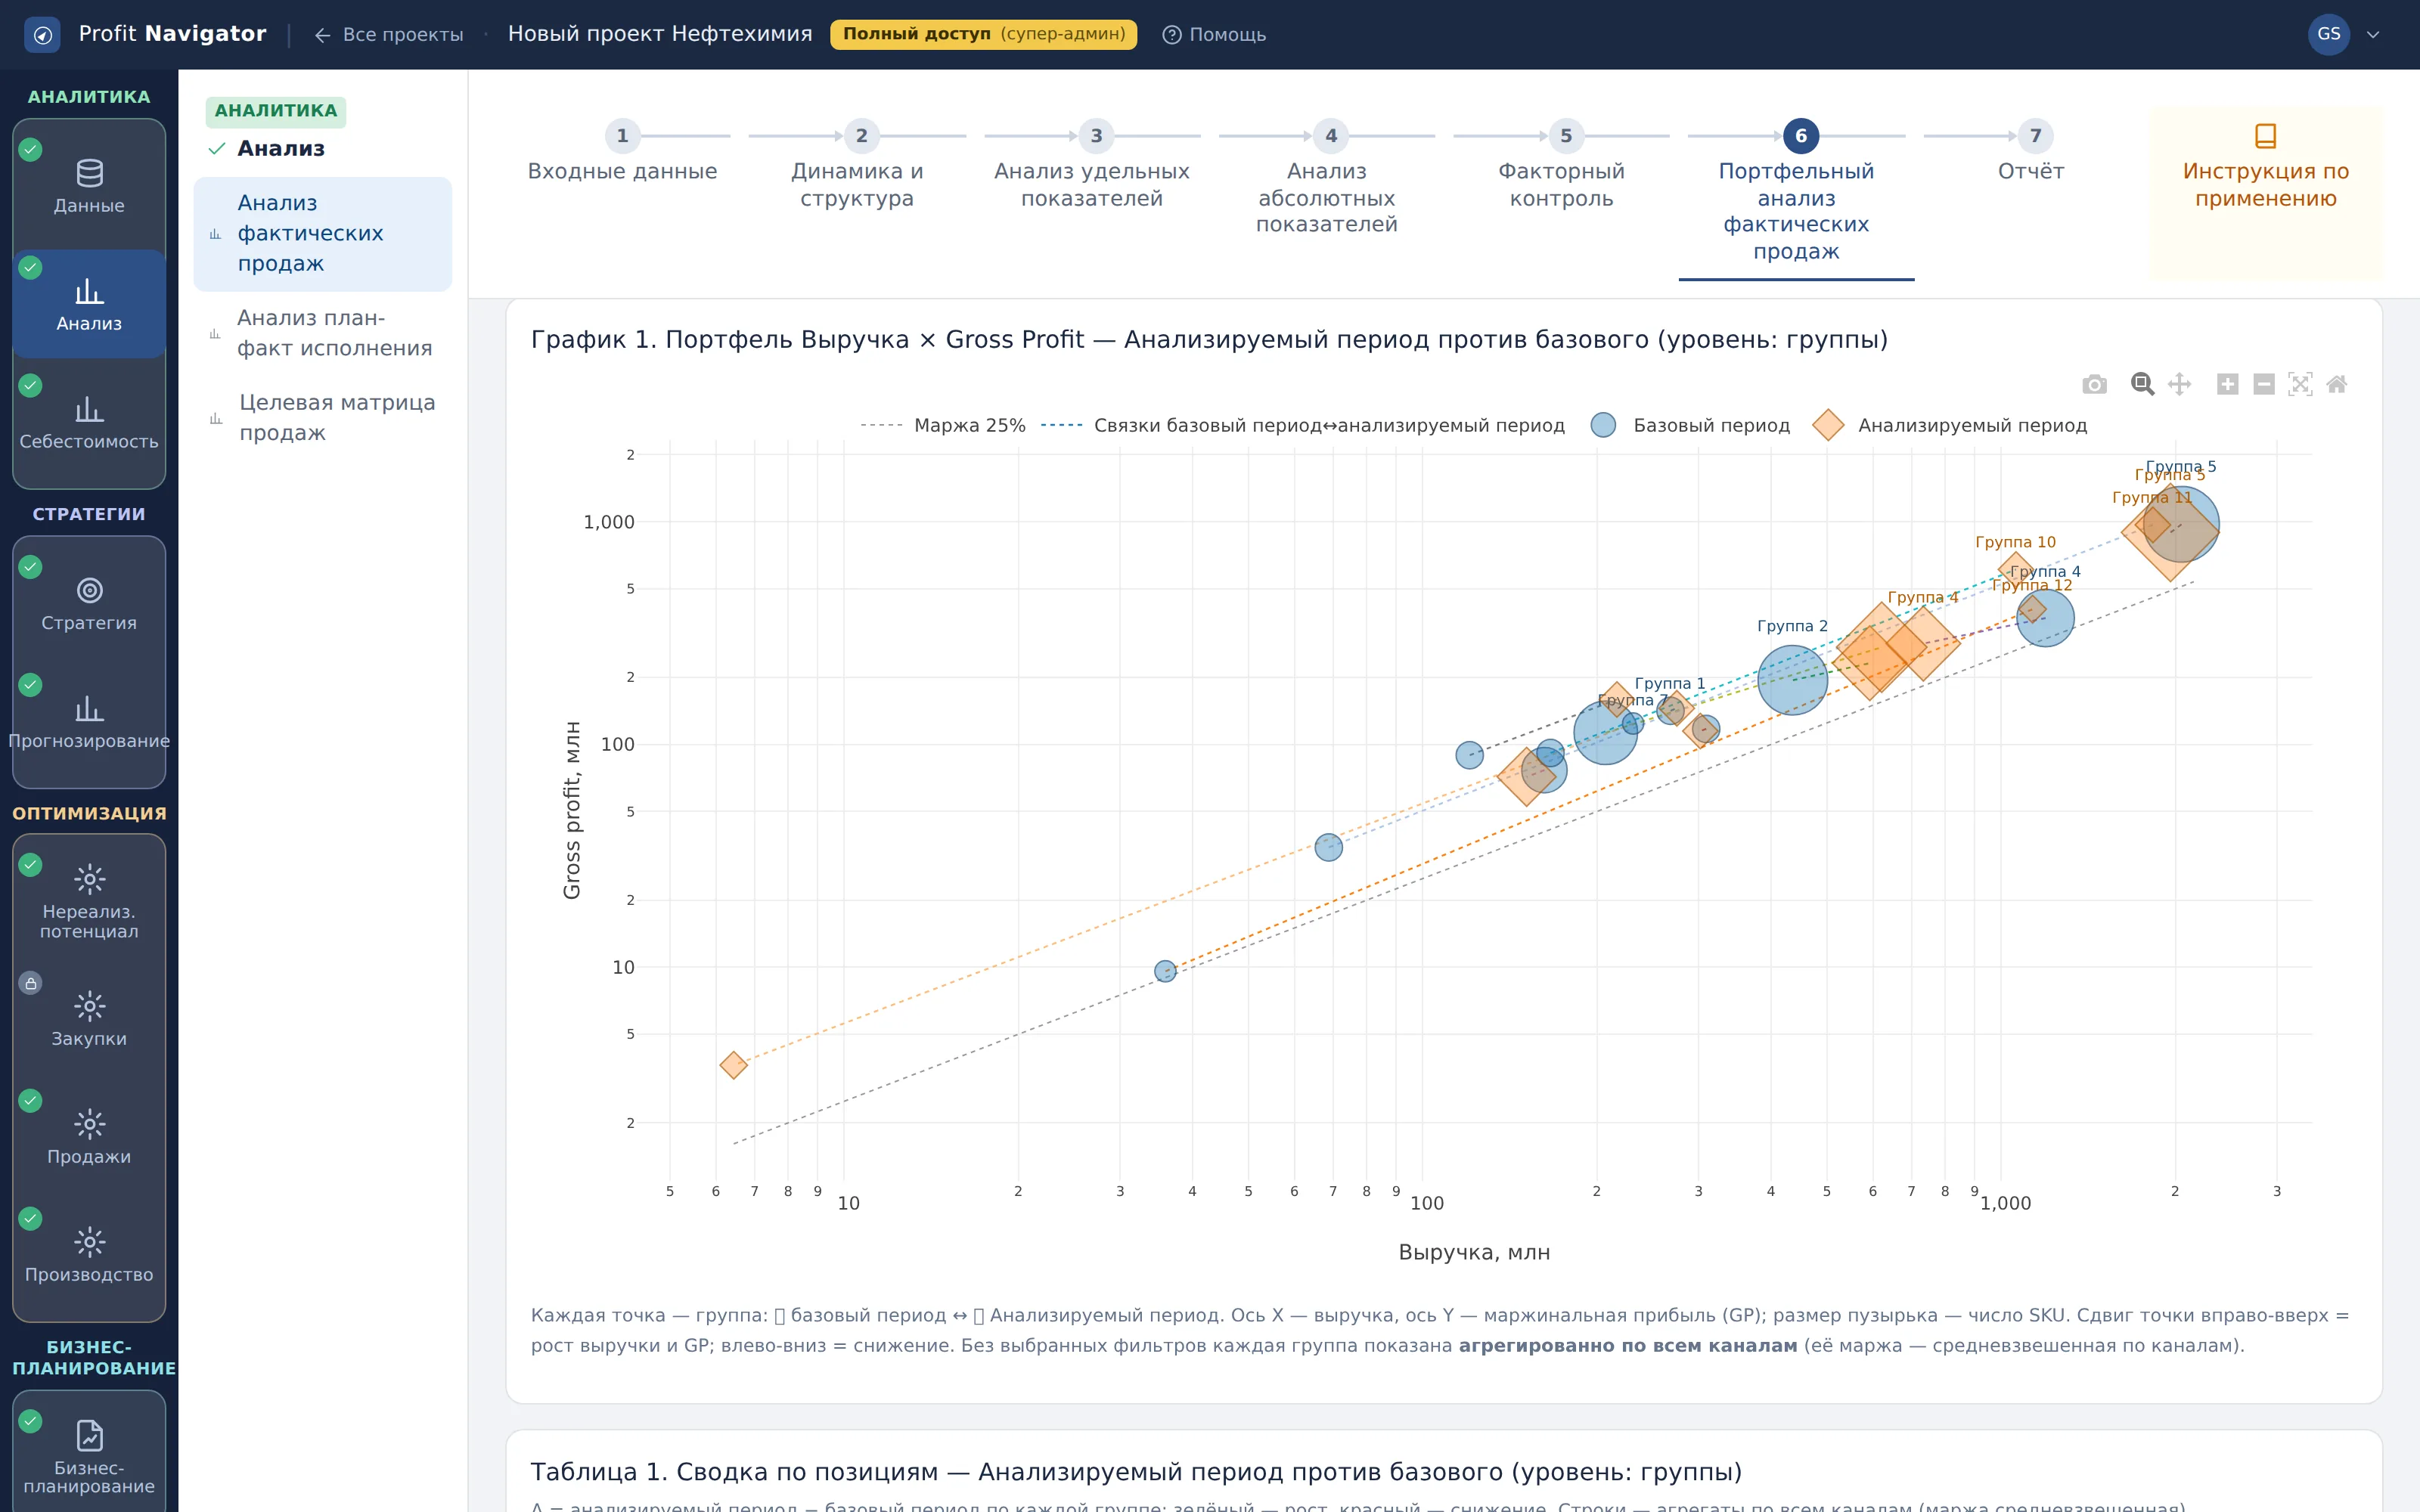
Task: Toggle Базовый период legend series
Action: click(x=1690, y=425)
